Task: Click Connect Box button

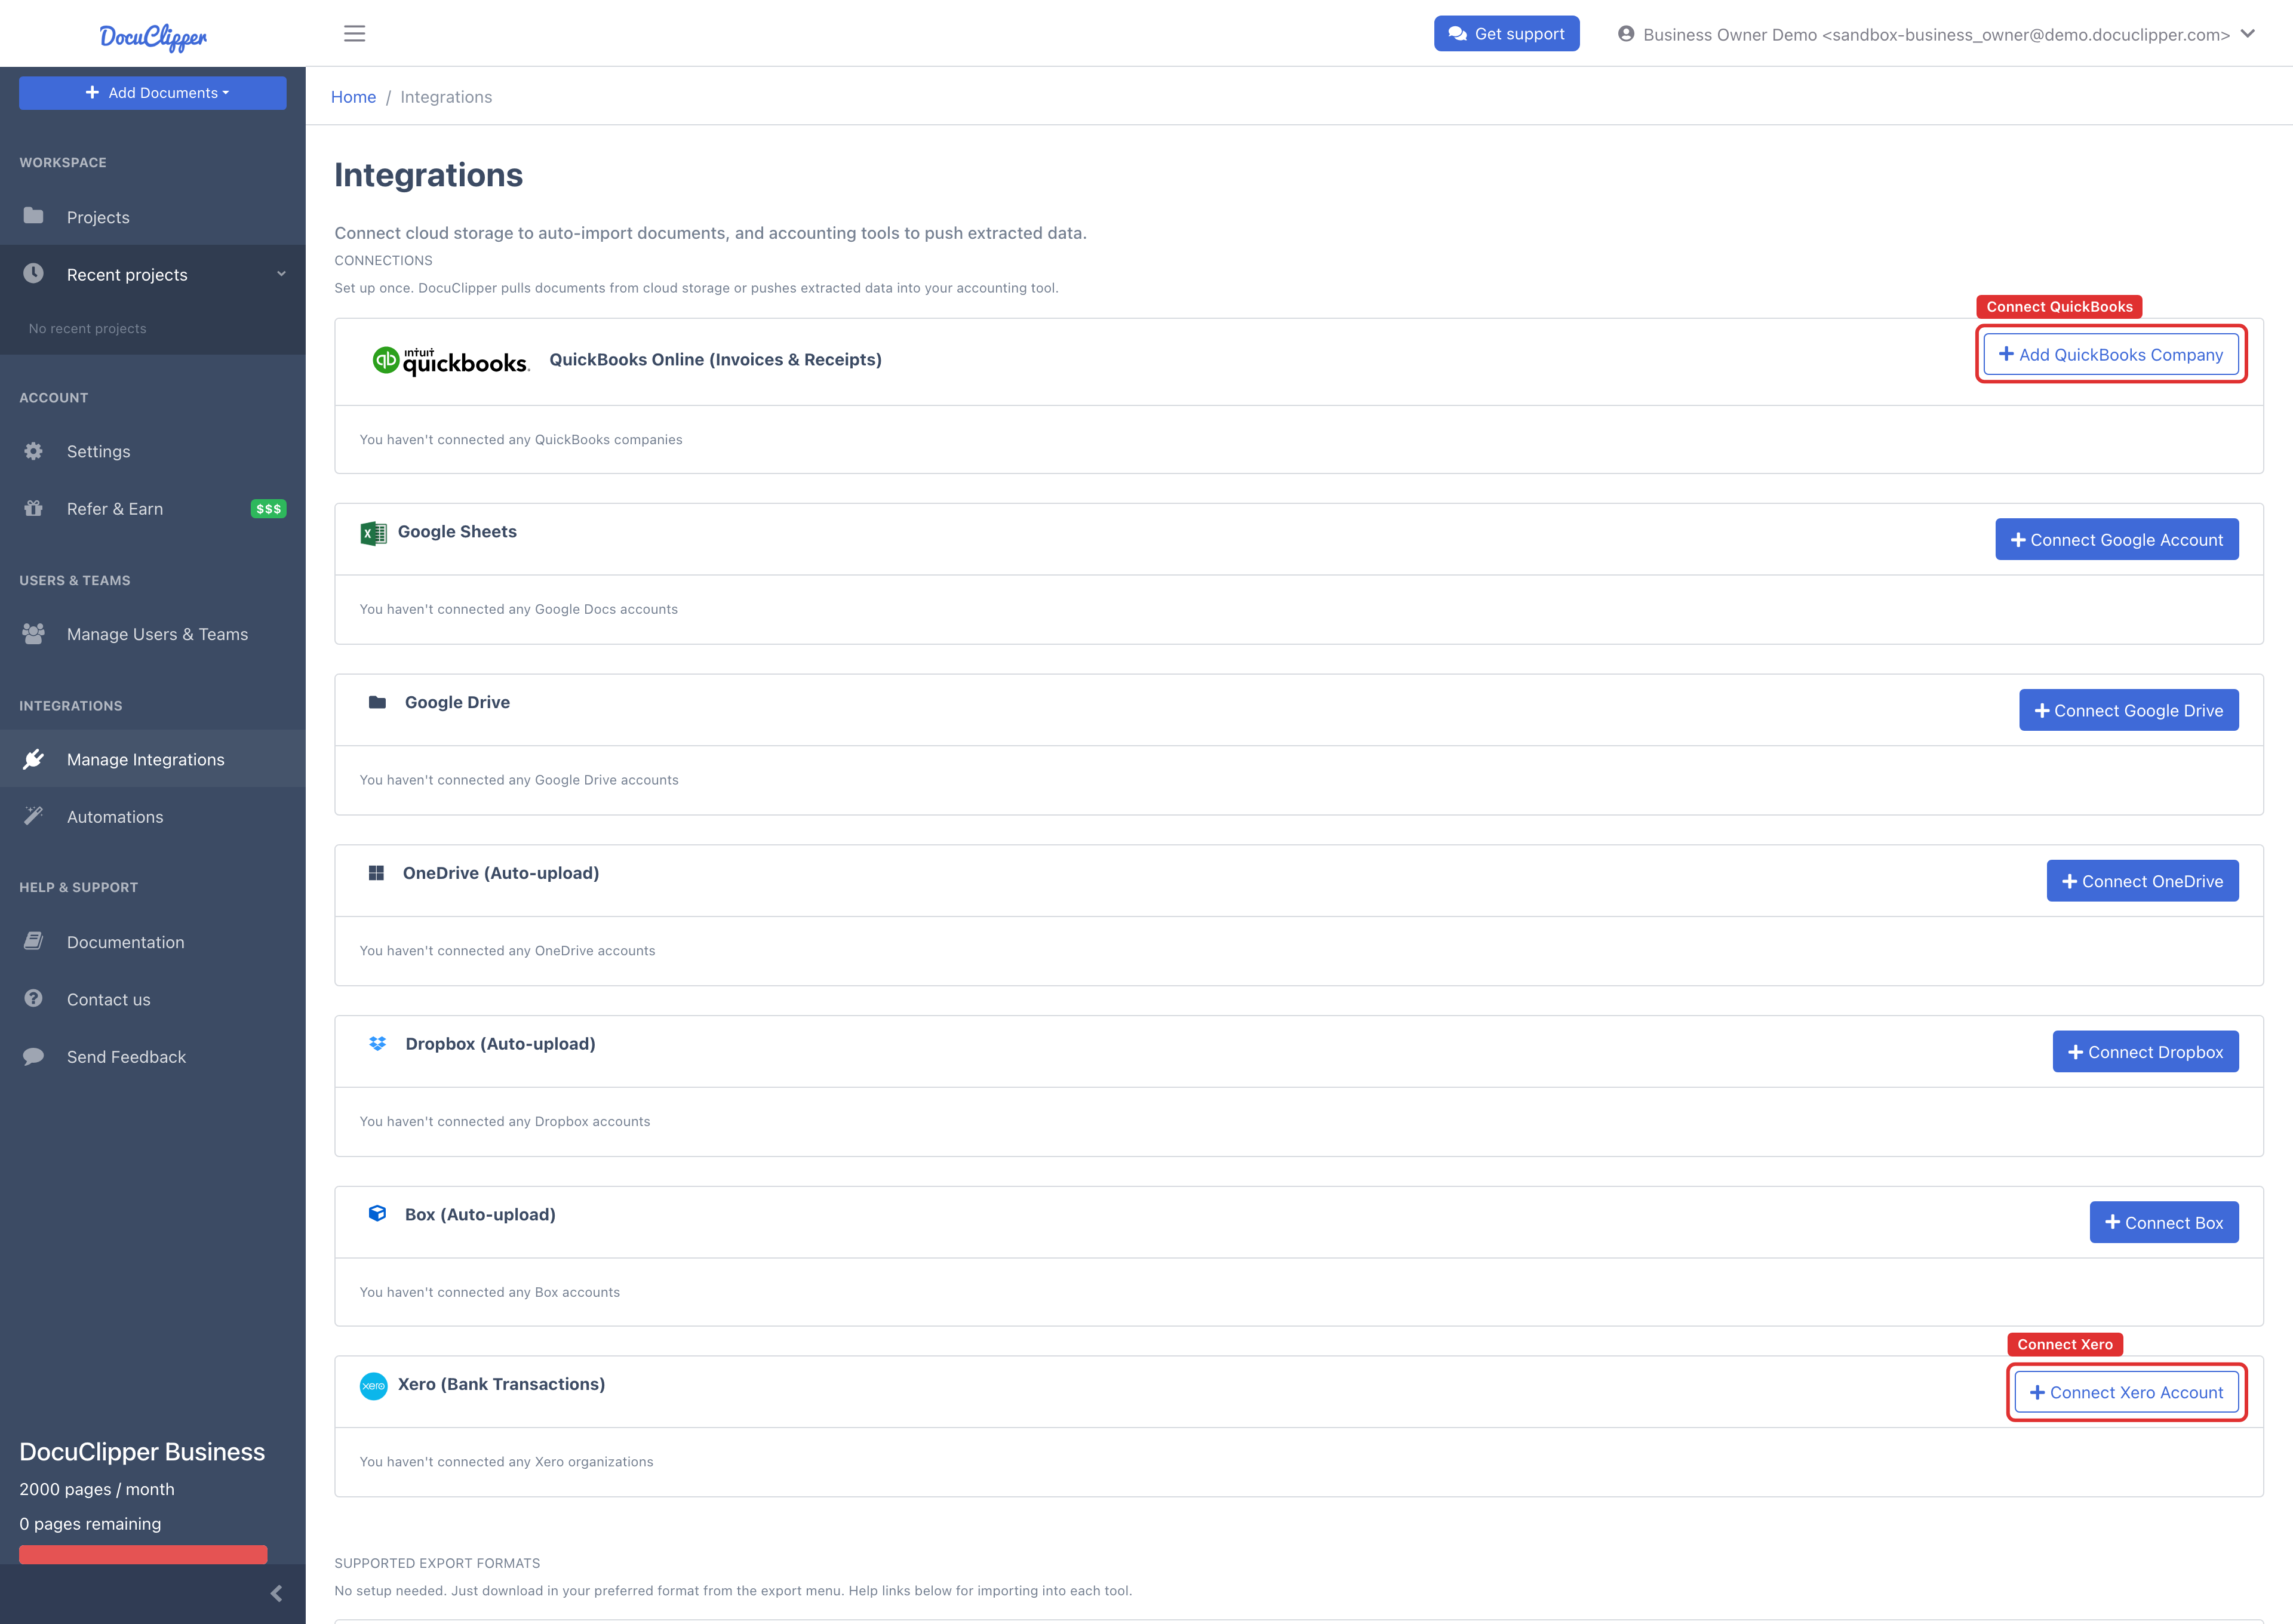Action: 2164,1222
